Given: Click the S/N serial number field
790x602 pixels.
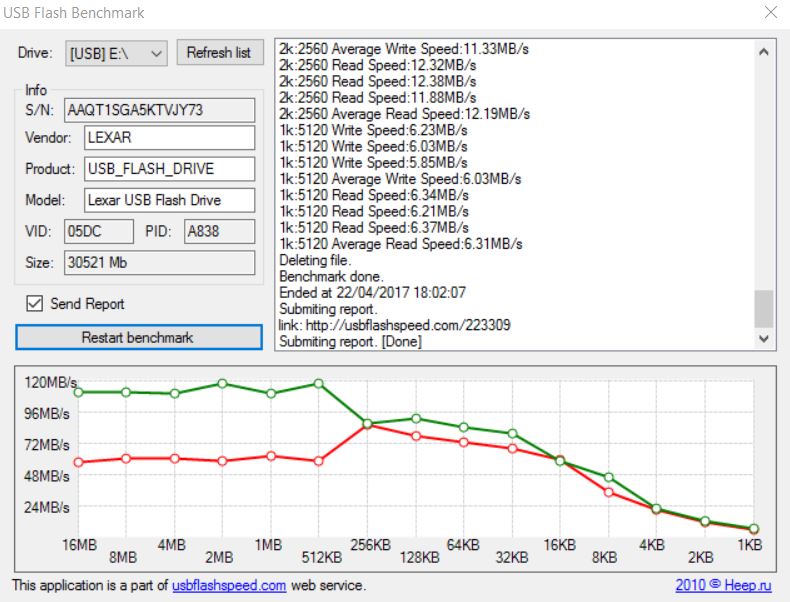Looking at the screenshot, I should tap(160, 109).
